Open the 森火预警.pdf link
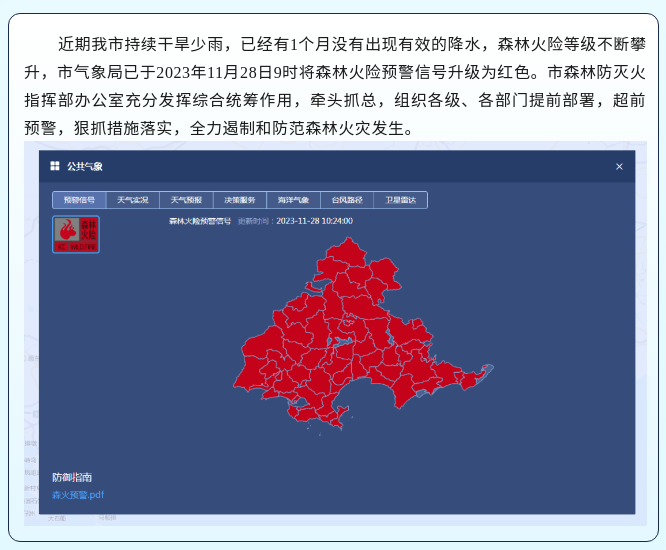666x550 pixels. [x=78, y=494]
